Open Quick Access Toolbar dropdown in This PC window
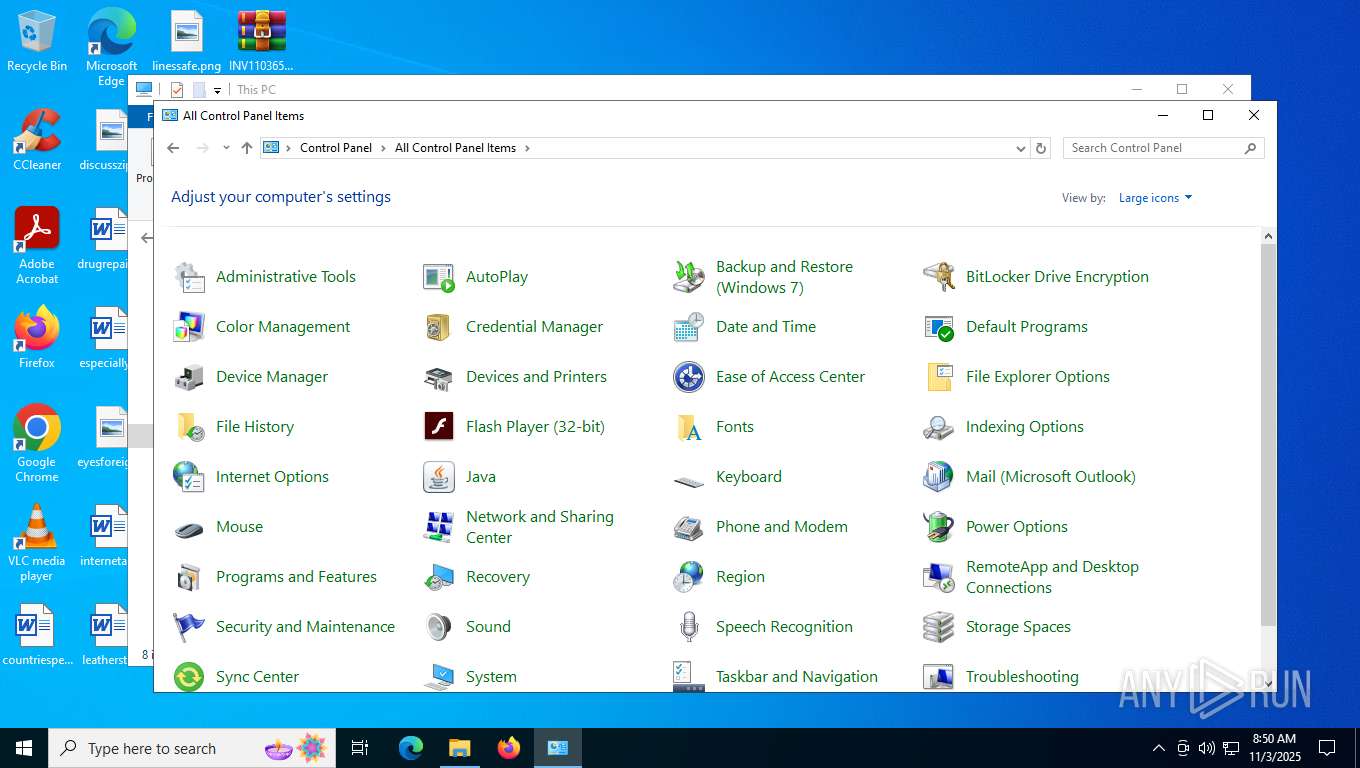 coord(217,90)
